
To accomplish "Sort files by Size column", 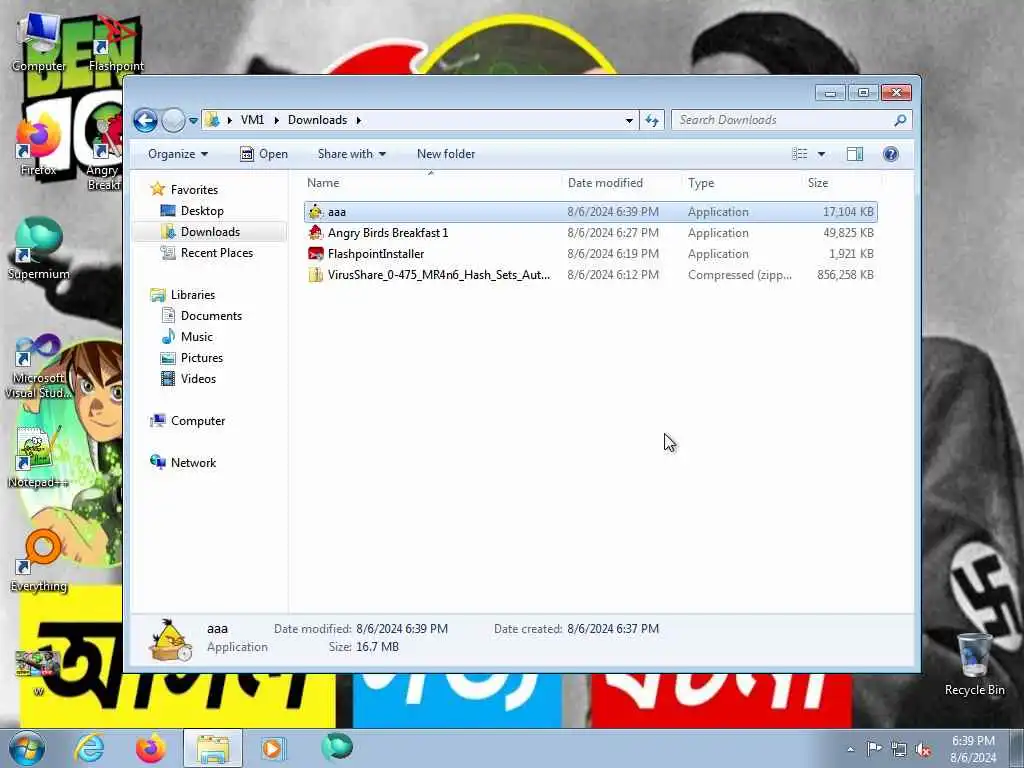I will [x=841, y=183].
